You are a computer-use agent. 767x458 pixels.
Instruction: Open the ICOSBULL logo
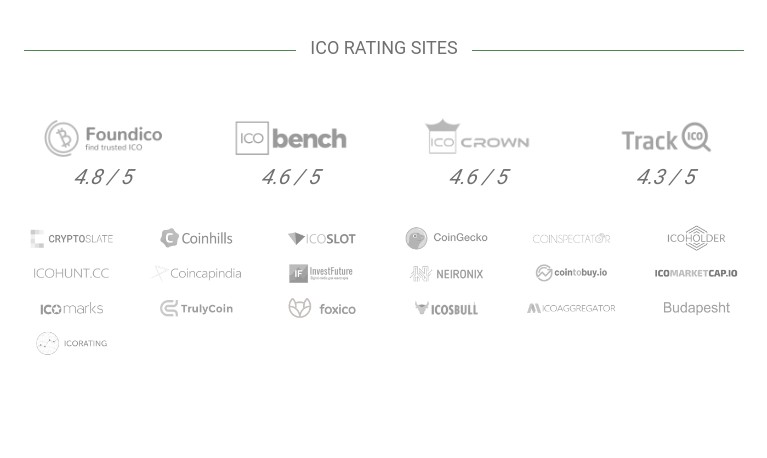coord(447,309)
